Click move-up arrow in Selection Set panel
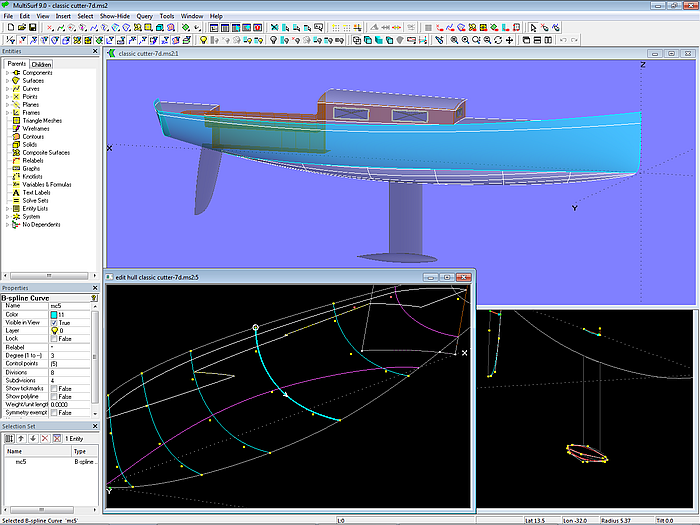 pos(20,438)
